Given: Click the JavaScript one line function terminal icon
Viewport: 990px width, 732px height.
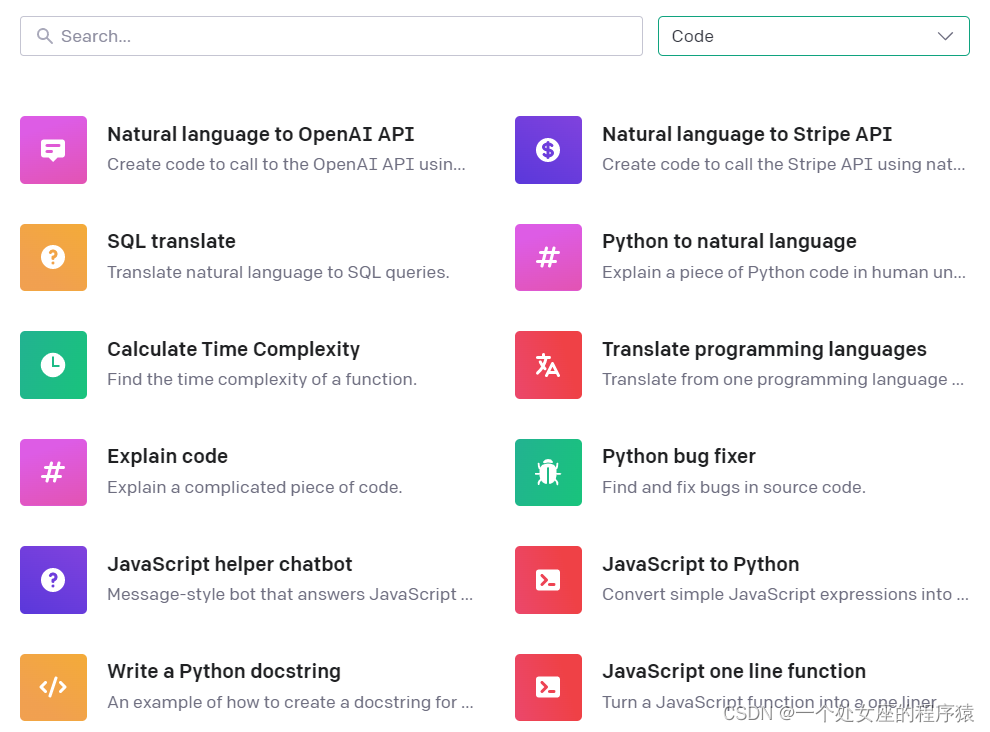Looking at the screenshot, I should 548,687.
